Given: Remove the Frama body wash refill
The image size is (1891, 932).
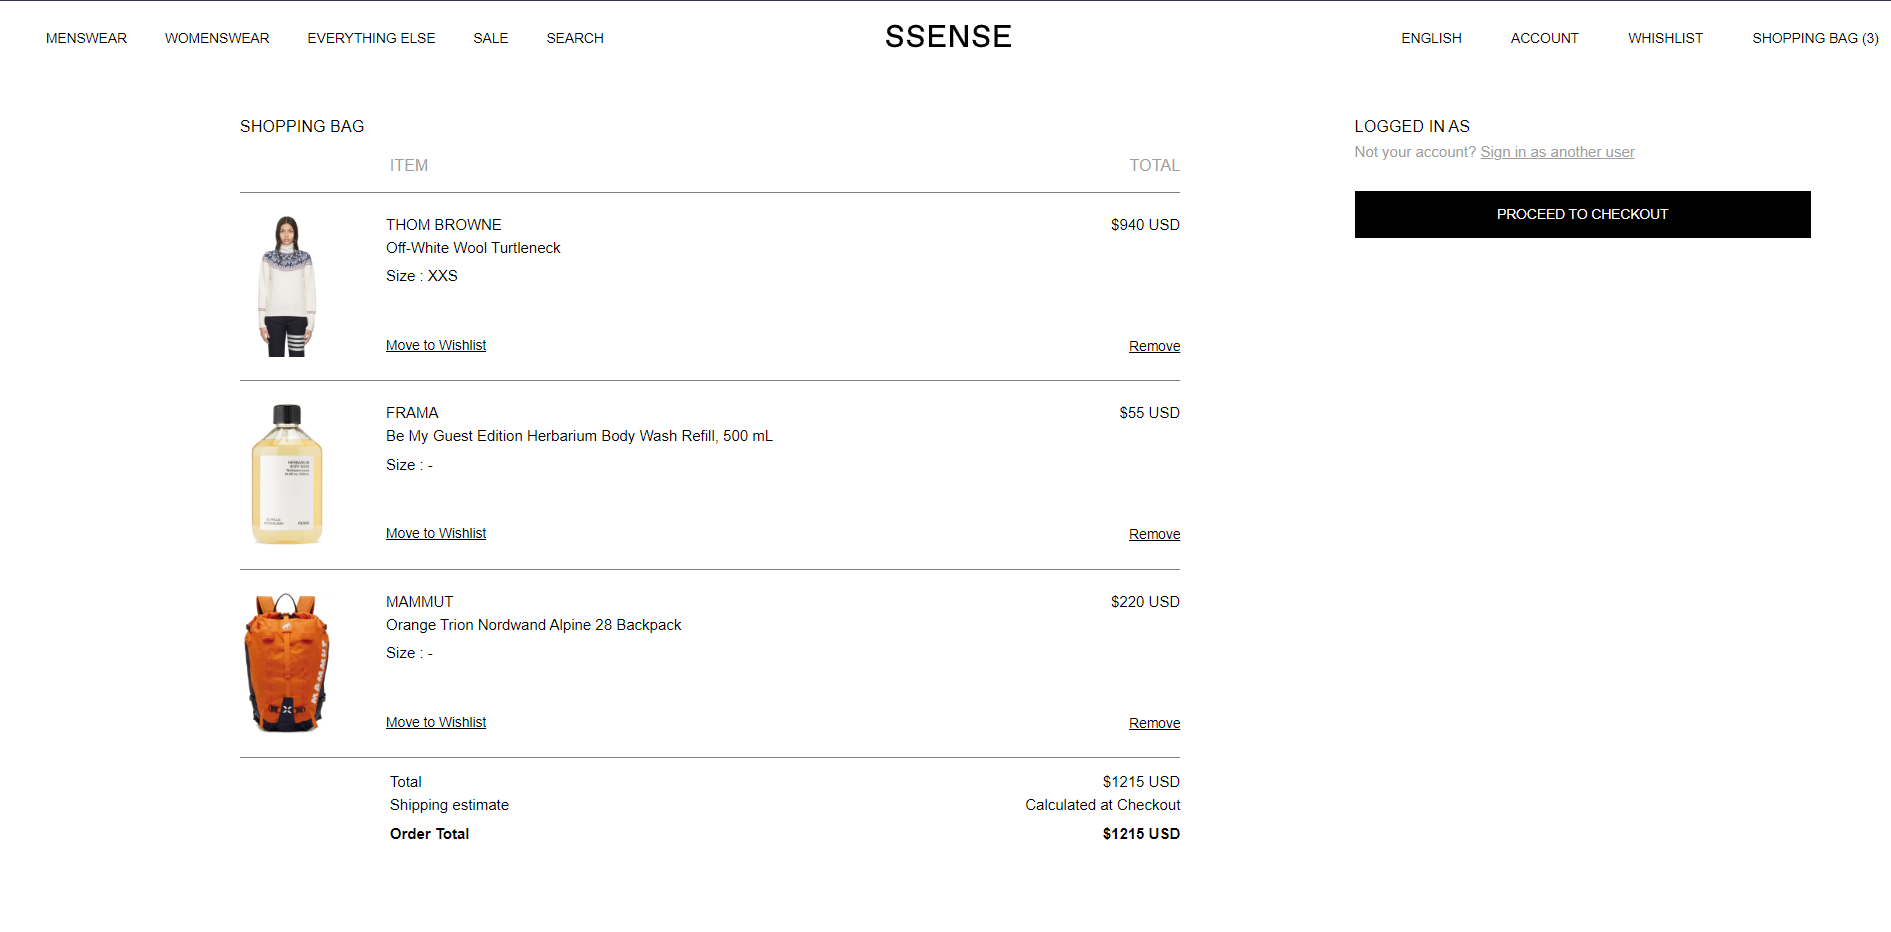Looking at the screenshot, I should (1154, 534).
